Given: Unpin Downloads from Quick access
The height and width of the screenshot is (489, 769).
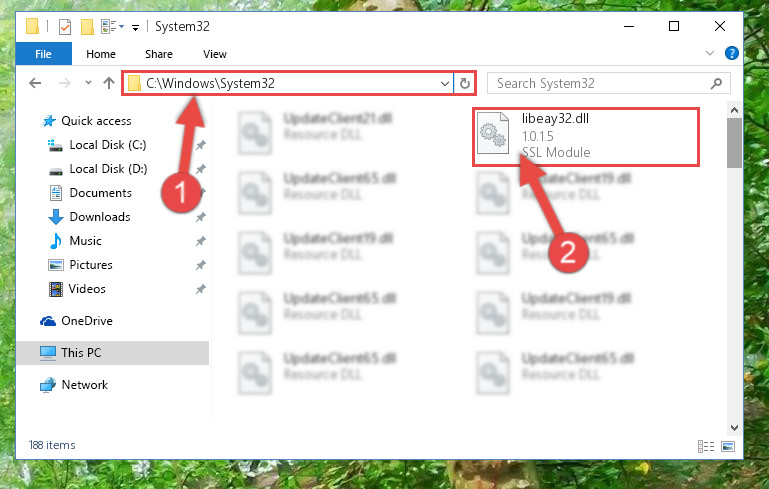Looking at the screenshot, I should [201, 217].
